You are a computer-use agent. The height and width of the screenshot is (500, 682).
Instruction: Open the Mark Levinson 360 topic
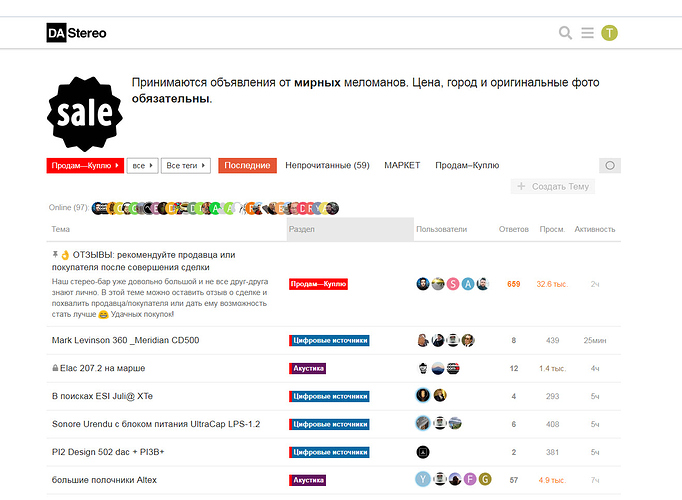[125, 340]
